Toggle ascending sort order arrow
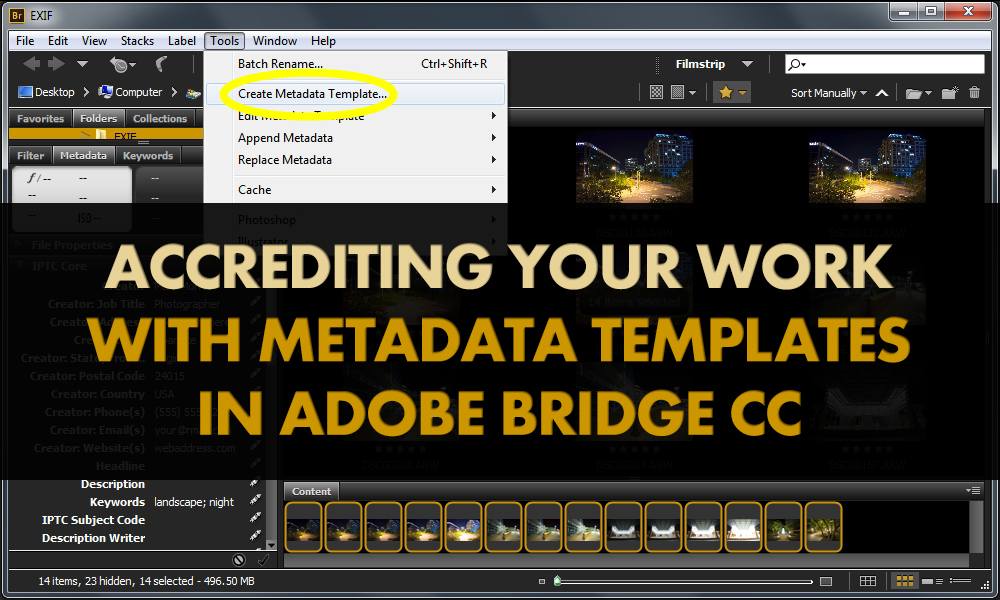The height and width of the screenshot is (600, 1000). click(x=882, y=93)
